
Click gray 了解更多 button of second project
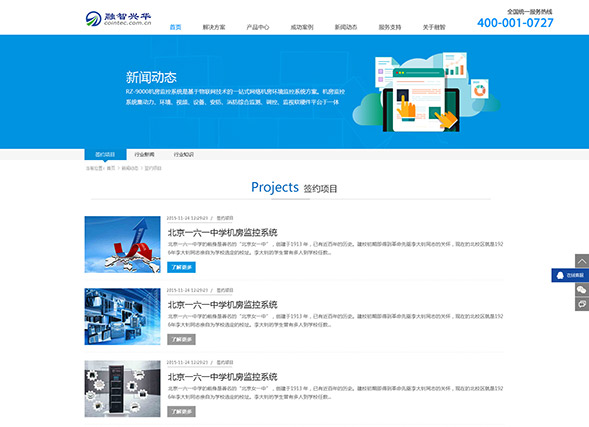[181, 339]
